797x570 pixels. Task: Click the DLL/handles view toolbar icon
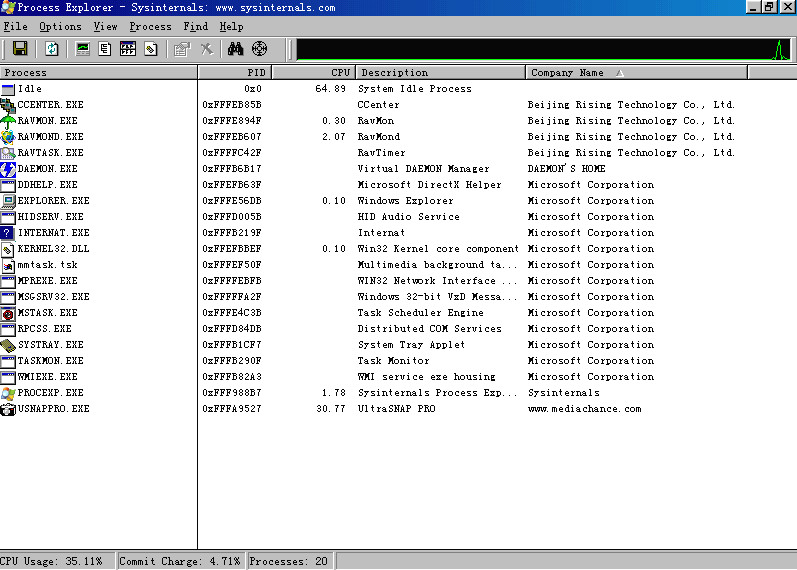tap(151, 49)
